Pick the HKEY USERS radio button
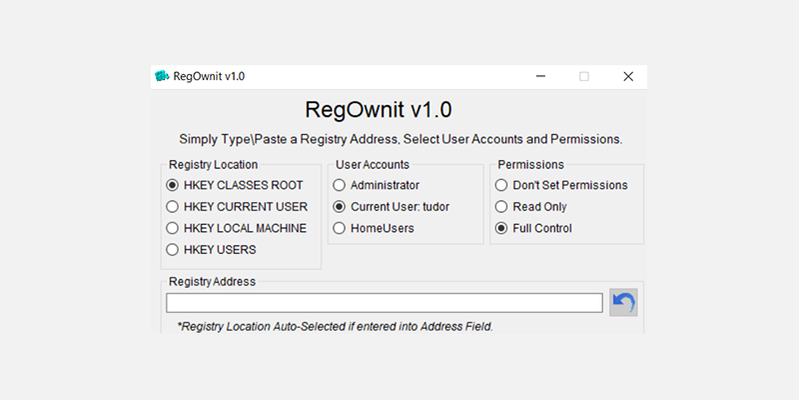799x400 pixels. point(173,250)
